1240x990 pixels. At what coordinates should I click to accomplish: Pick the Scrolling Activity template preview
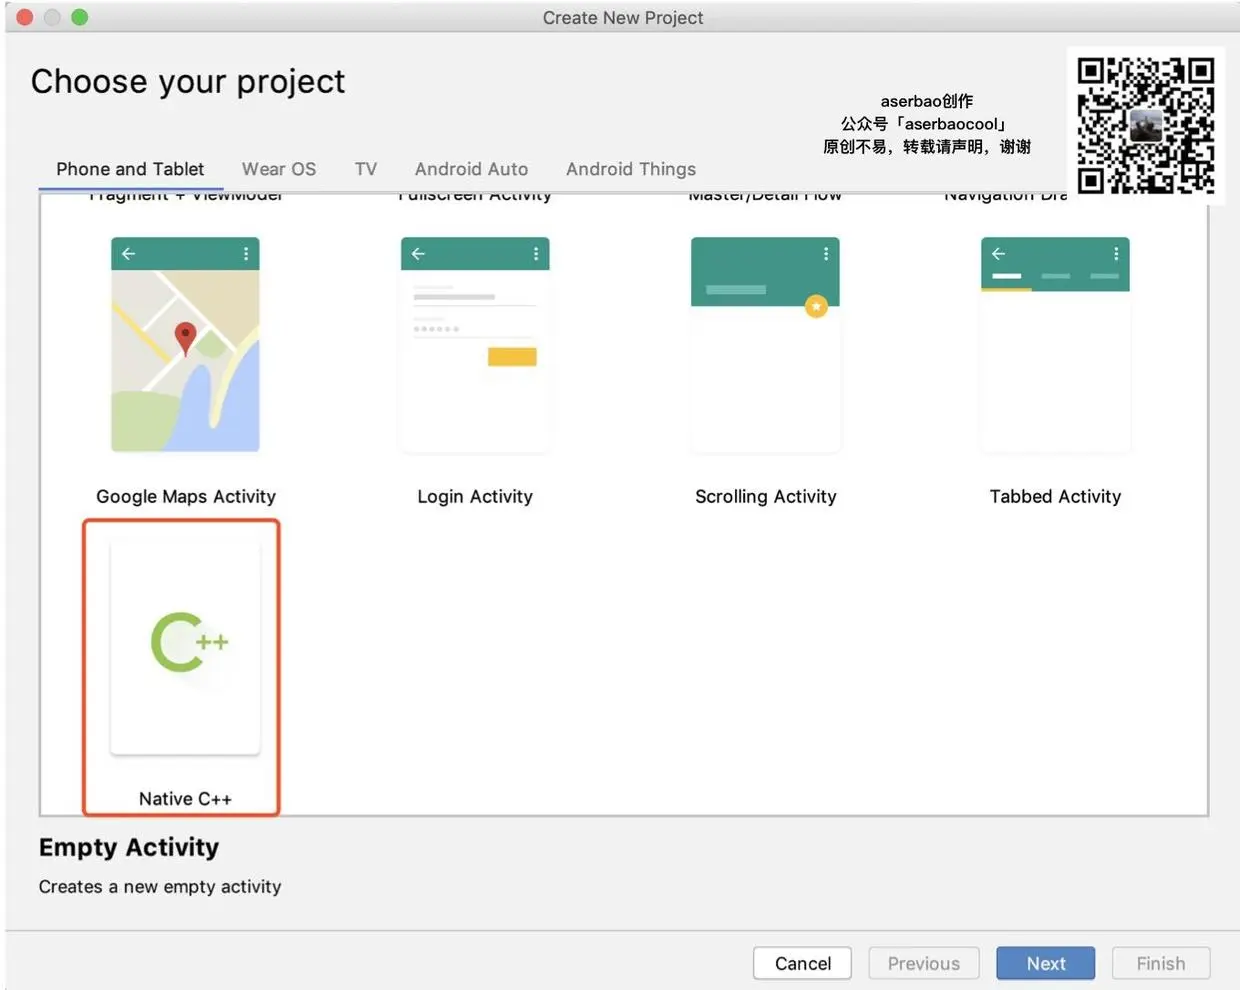tap(765, 344)
